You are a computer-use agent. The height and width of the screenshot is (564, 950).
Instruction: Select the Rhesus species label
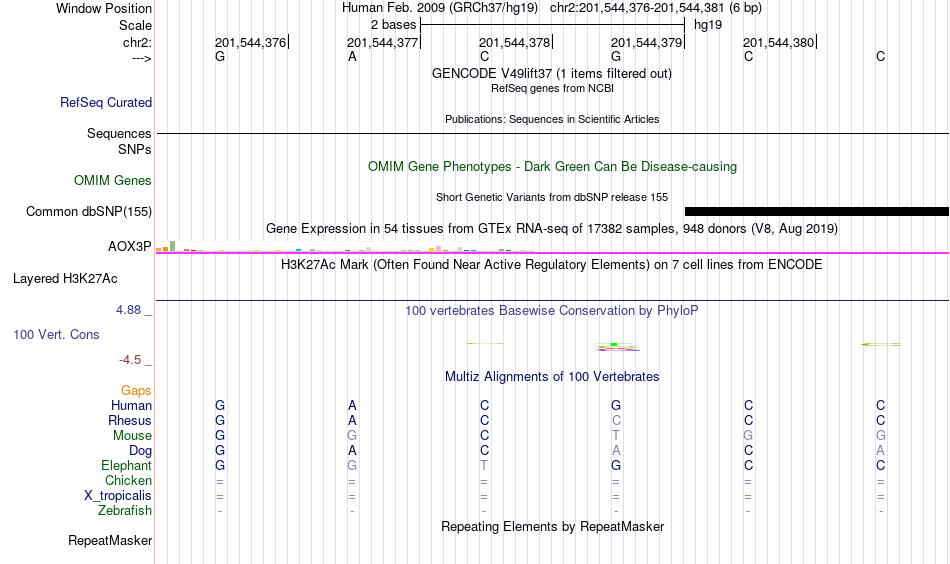click(x=130, y=420)
